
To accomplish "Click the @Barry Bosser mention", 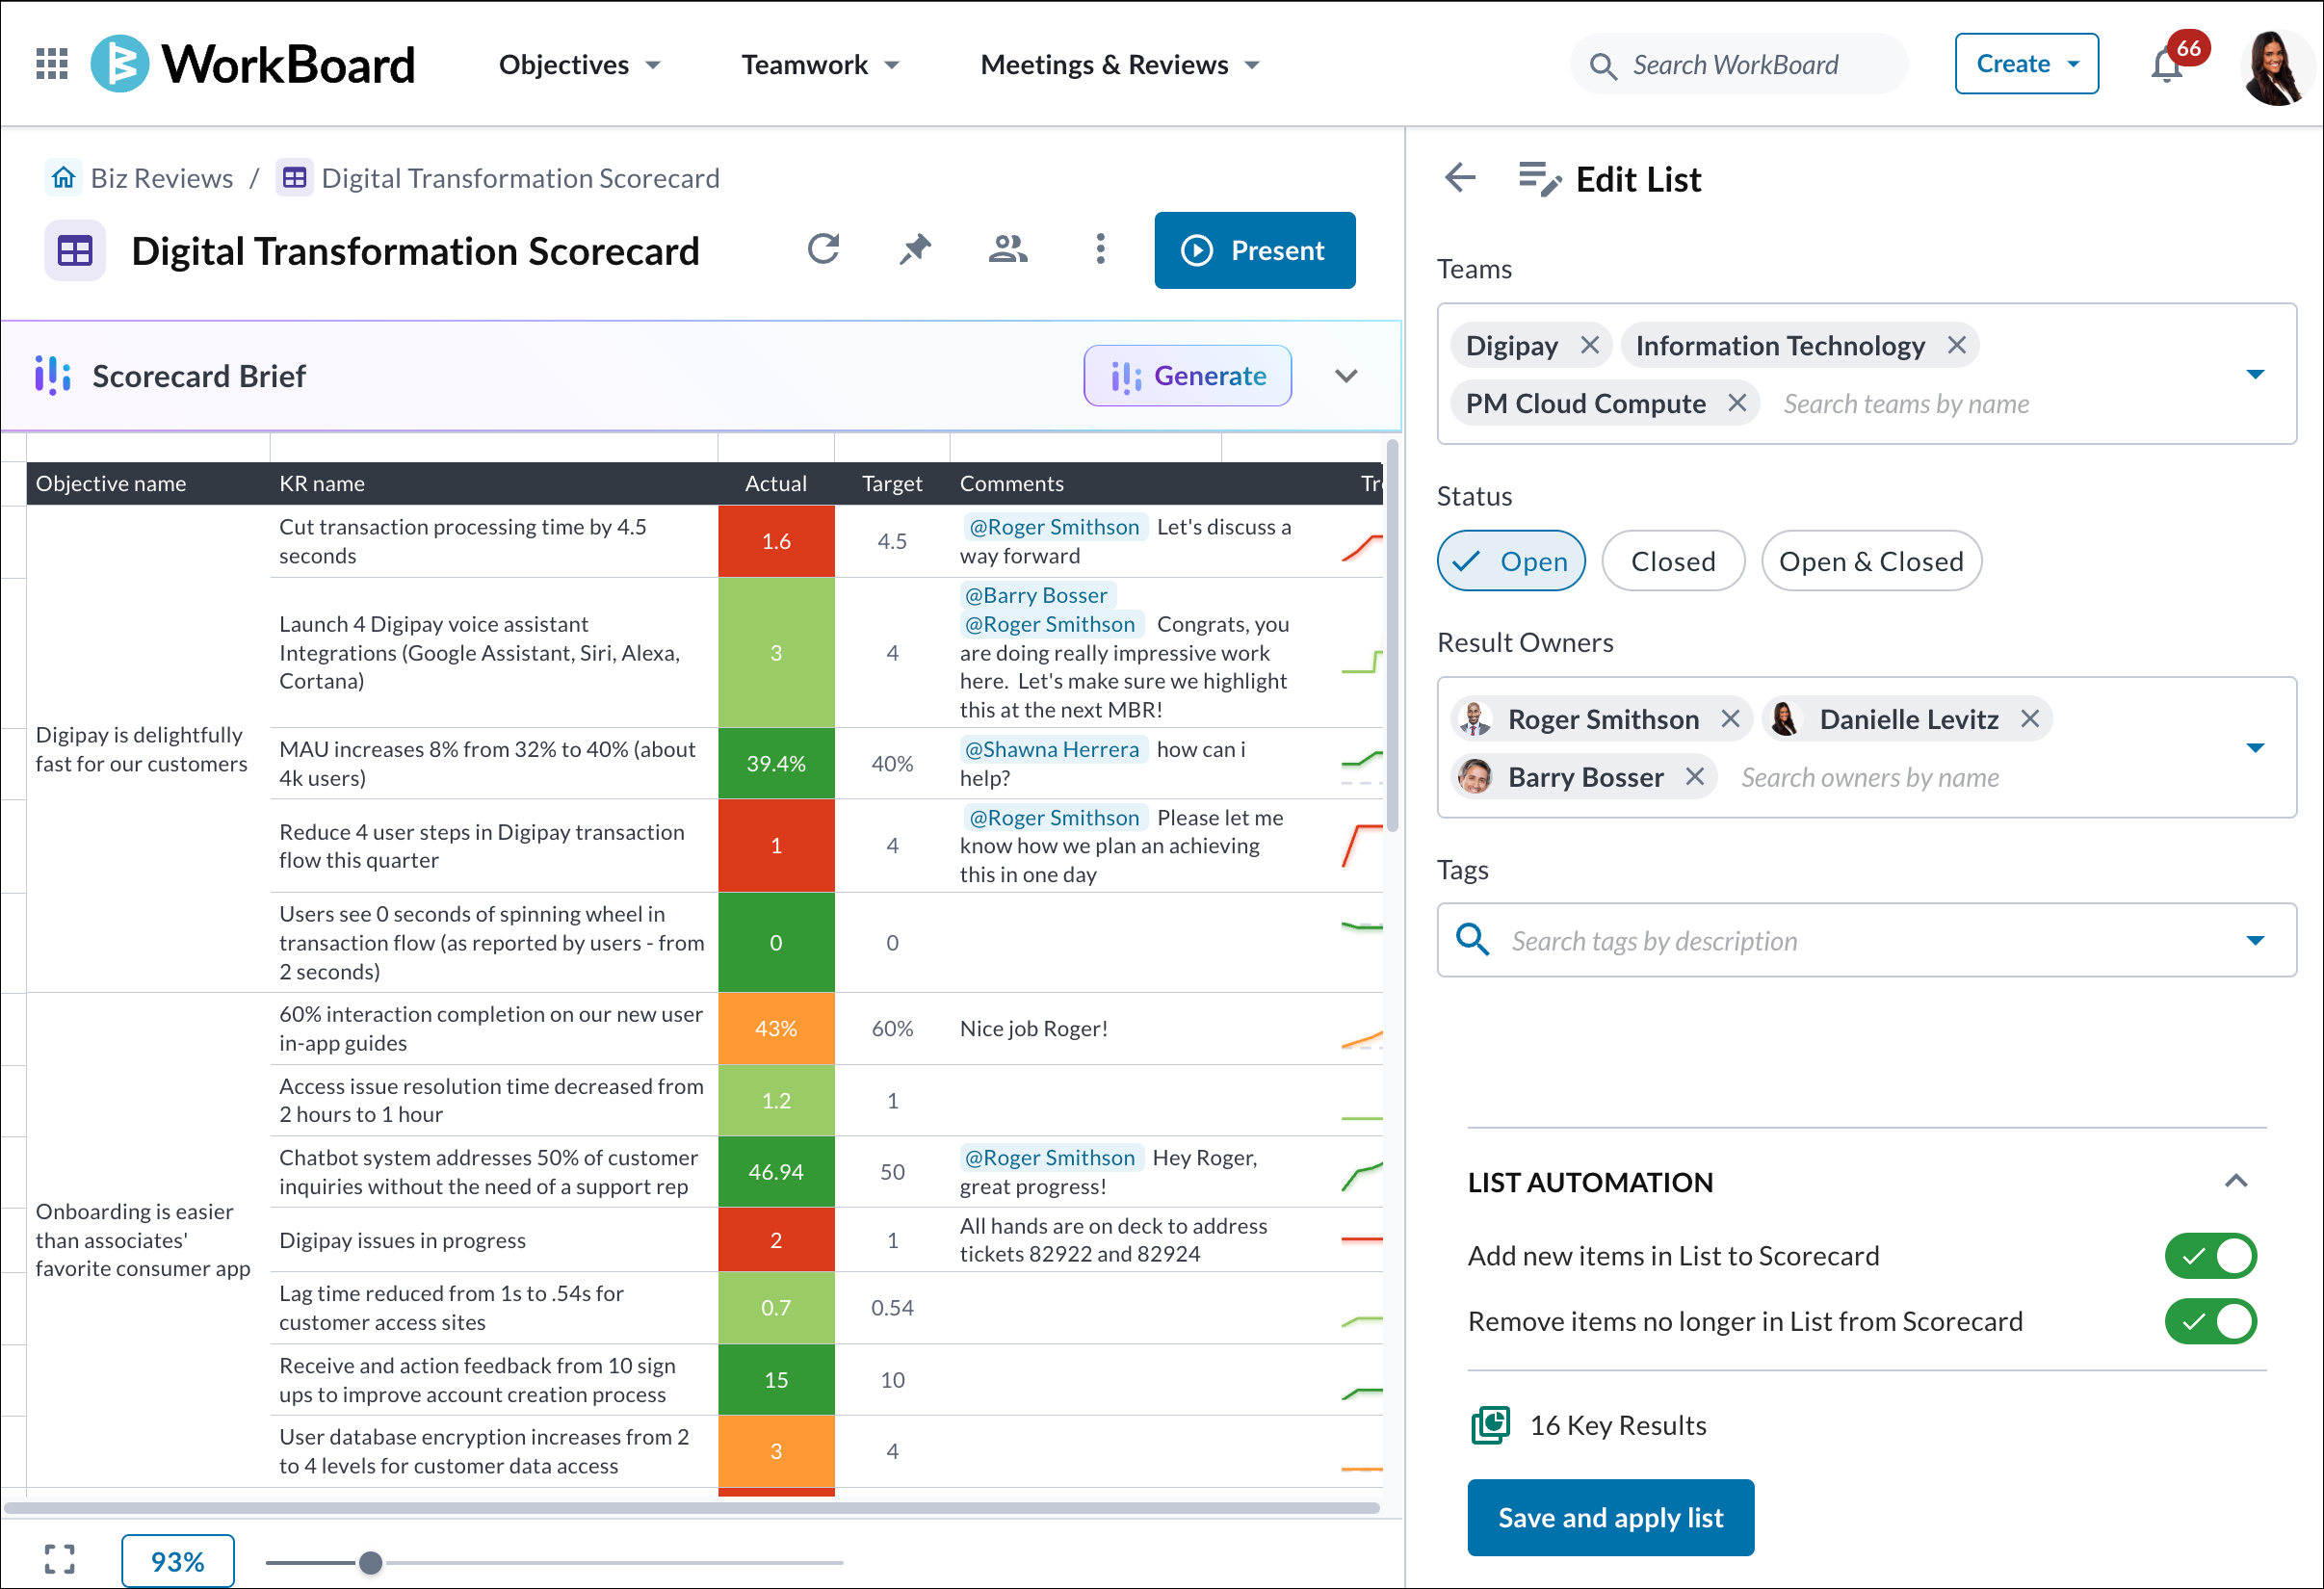I will pyautogui.click(x=1036, y=595).
